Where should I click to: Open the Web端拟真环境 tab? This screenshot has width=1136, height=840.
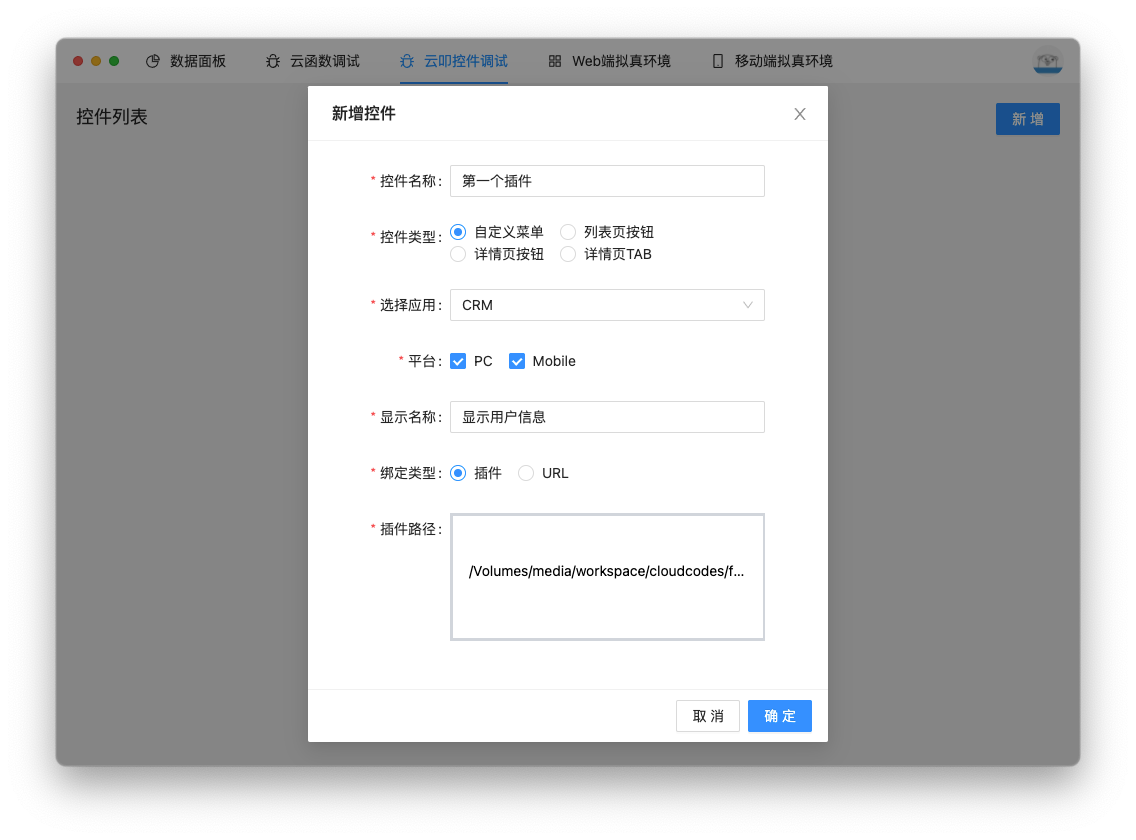pyautogui.click(x=621, y=61)
